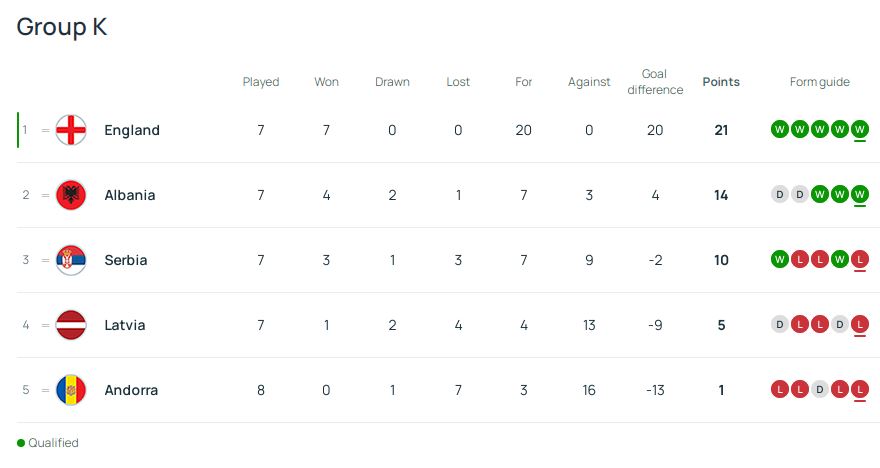Click Latvia's first draw form badge
Image resolution: width=880 pixels, height=468 pixels.
click(x=780, y=325)
